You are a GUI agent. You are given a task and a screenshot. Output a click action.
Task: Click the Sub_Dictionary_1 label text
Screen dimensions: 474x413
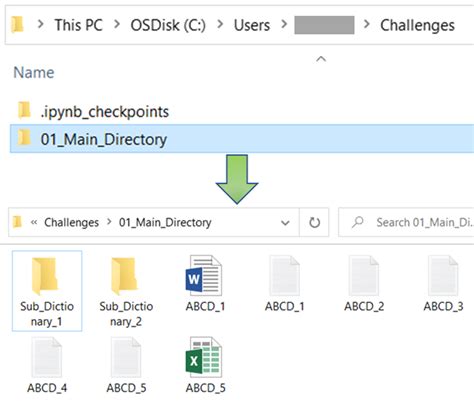[x=47, y=314]
